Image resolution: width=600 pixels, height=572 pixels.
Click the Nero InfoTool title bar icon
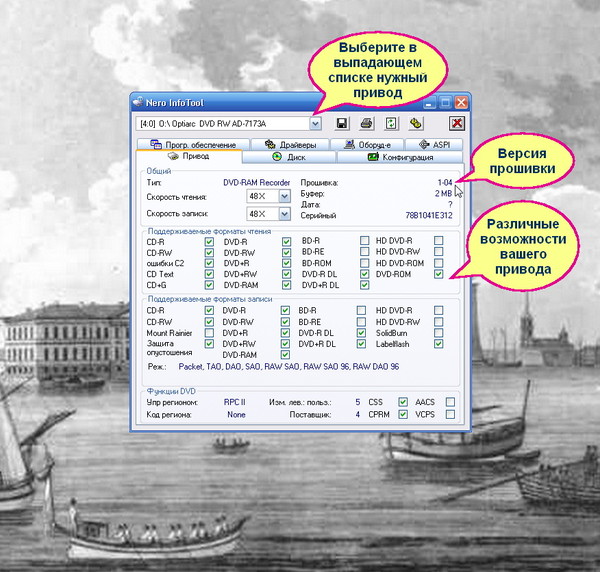pos(138,102)
